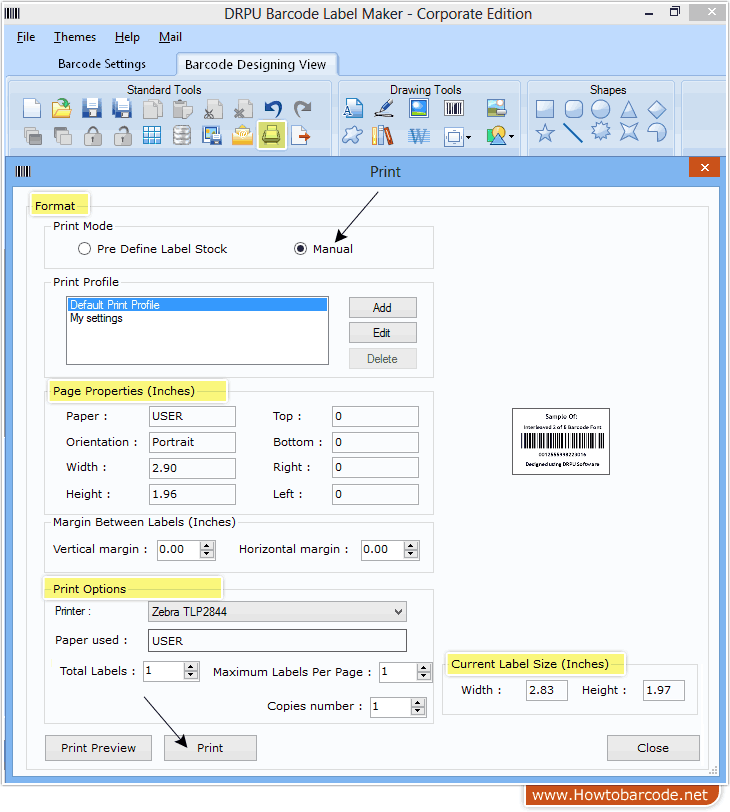730x812 pixels.
Task: Click the Current Label Size Width field
Action: pyautogui.click(x=547, y=690)
